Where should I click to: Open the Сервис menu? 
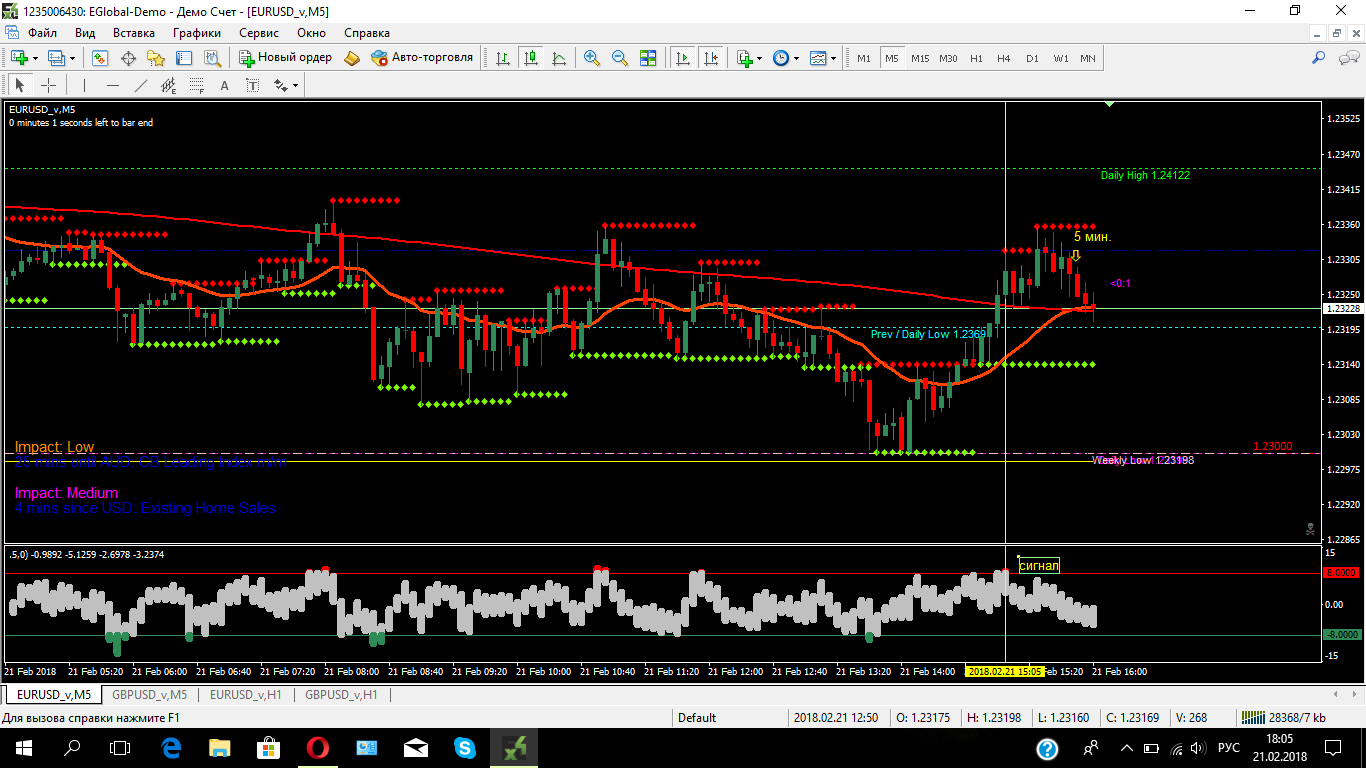259,32
